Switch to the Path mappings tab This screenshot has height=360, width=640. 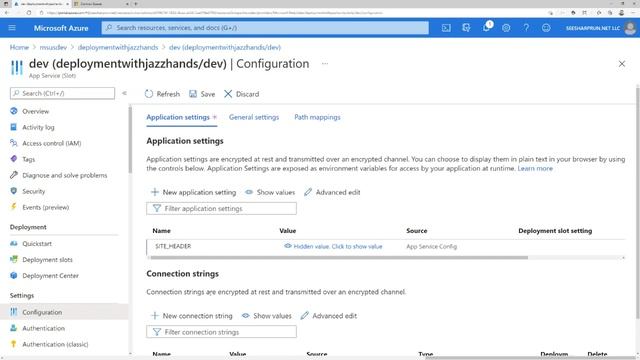(317, 117)
